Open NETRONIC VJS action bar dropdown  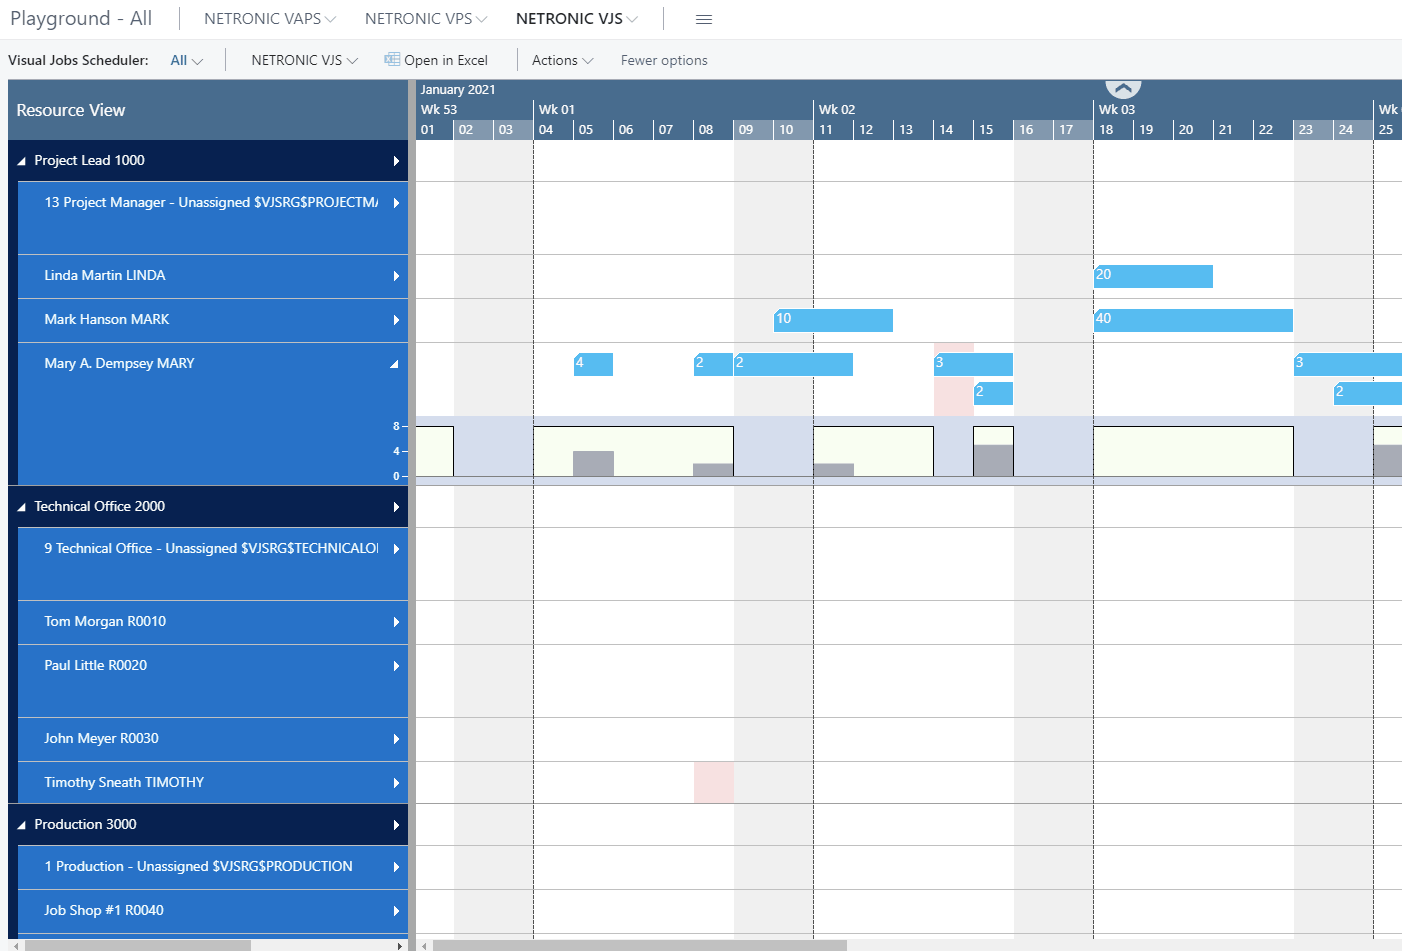pyautogui.click(x=304, y=60)
